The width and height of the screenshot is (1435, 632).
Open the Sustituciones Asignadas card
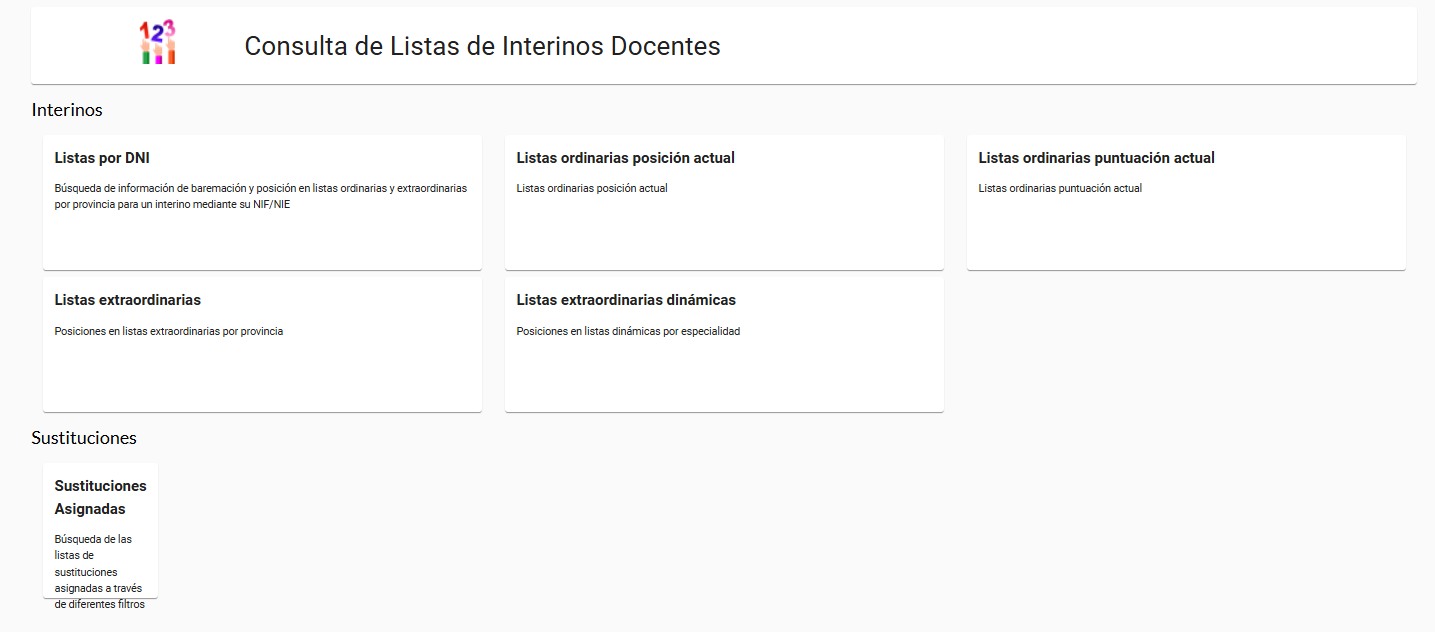pyautogui.click(x=100, y=497)
